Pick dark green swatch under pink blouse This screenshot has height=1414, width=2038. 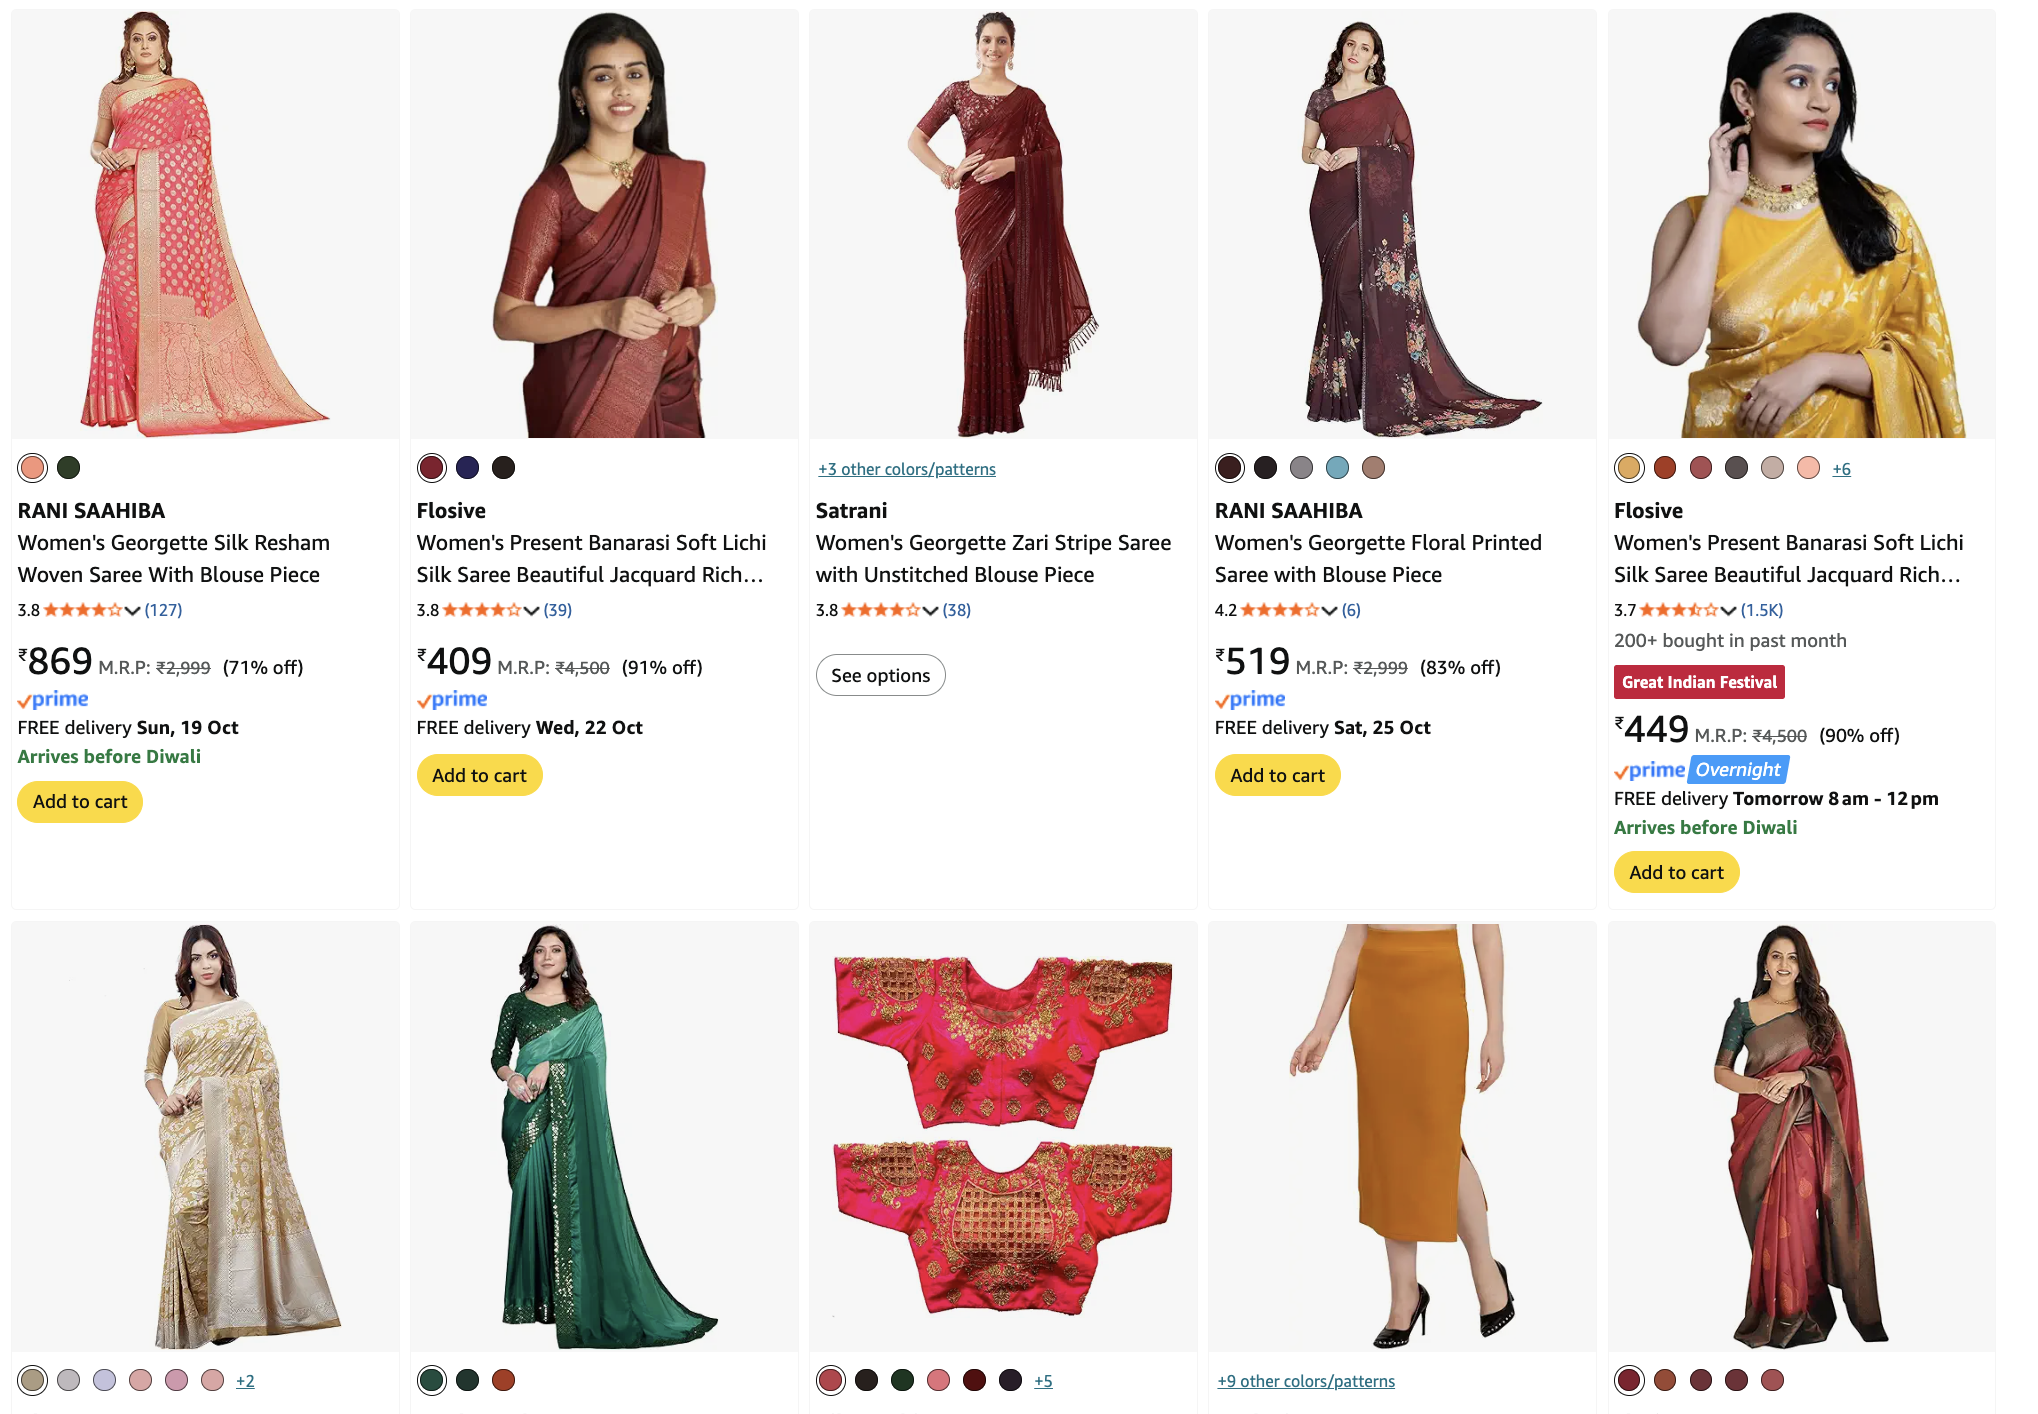(902, 1380)
